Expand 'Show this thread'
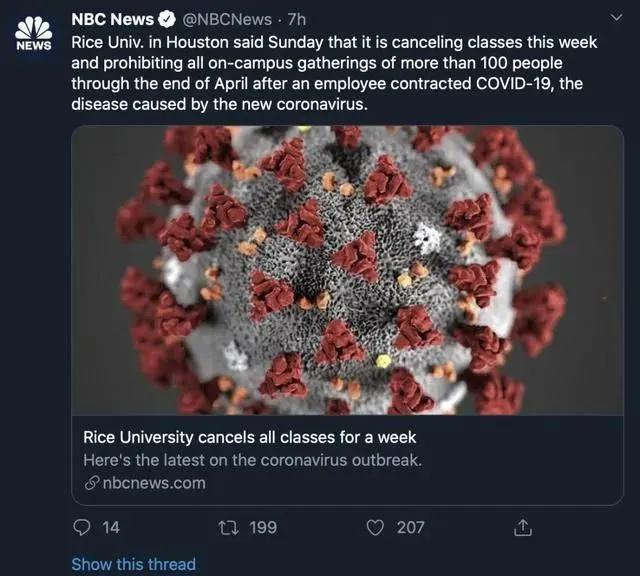This screenshot has height=576, width=640. click(x=133, y=564)
